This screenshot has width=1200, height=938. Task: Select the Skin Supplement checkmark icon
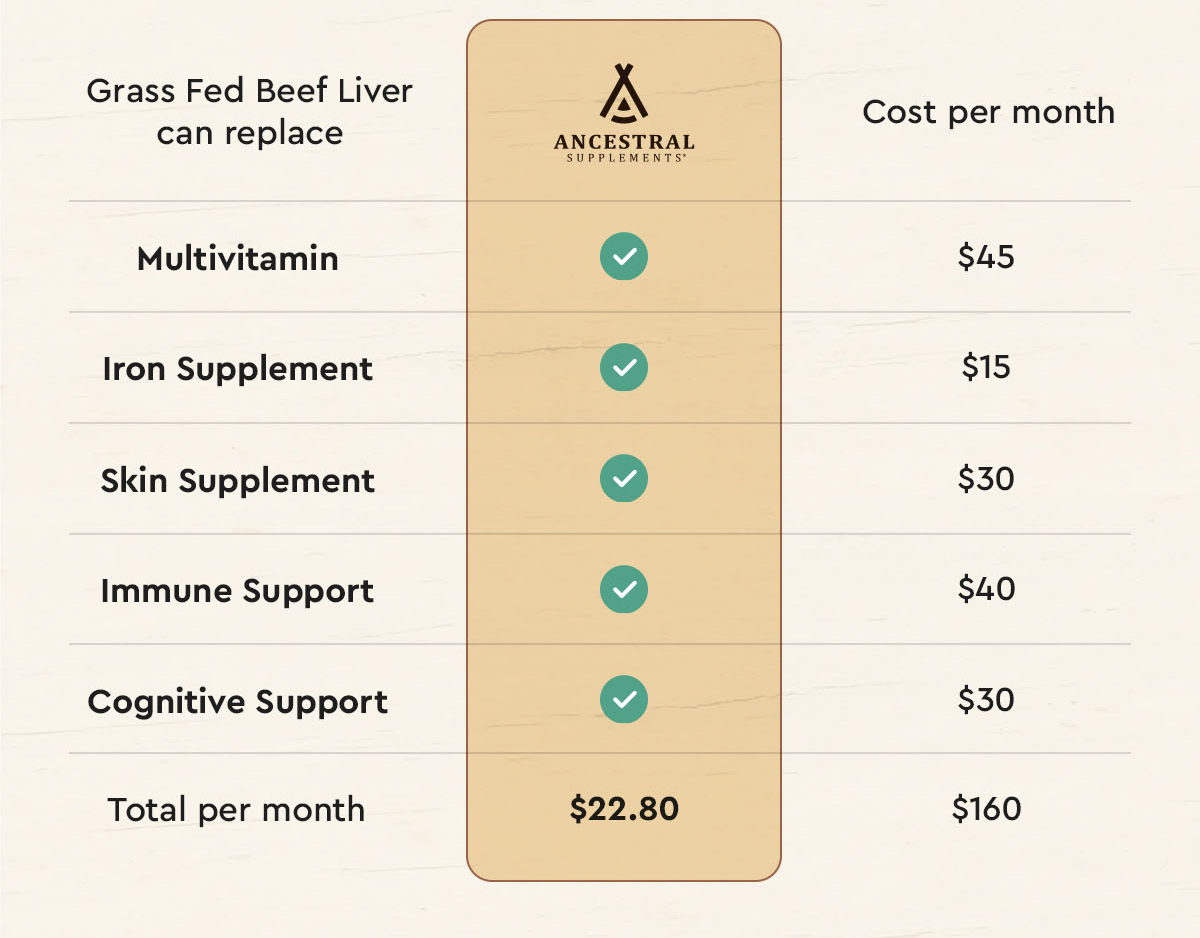[x=624, y=479]
